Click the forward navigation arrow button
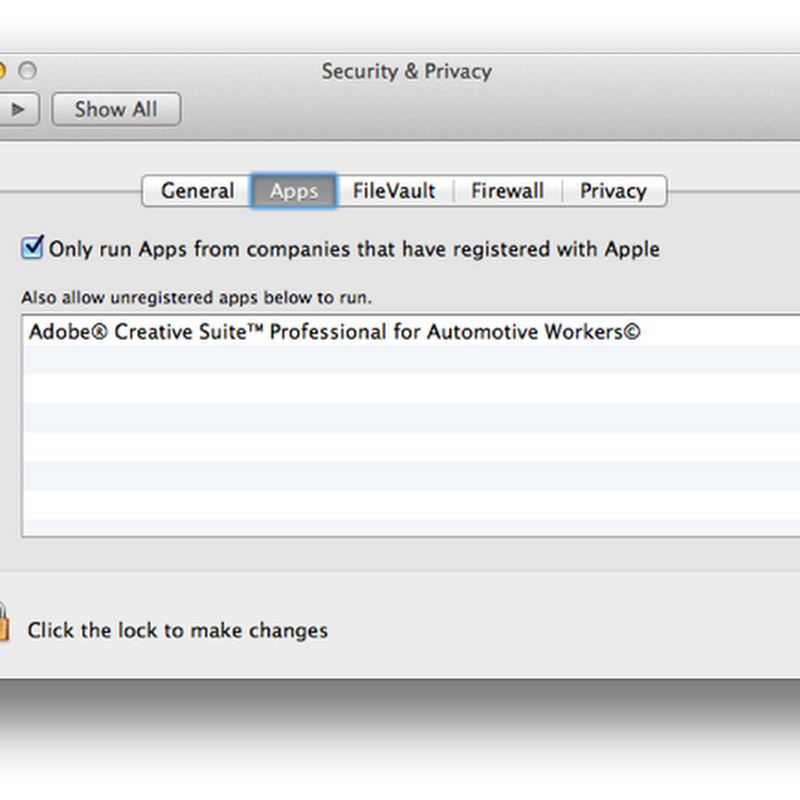800x800 pixels. [x=18, y=109]
